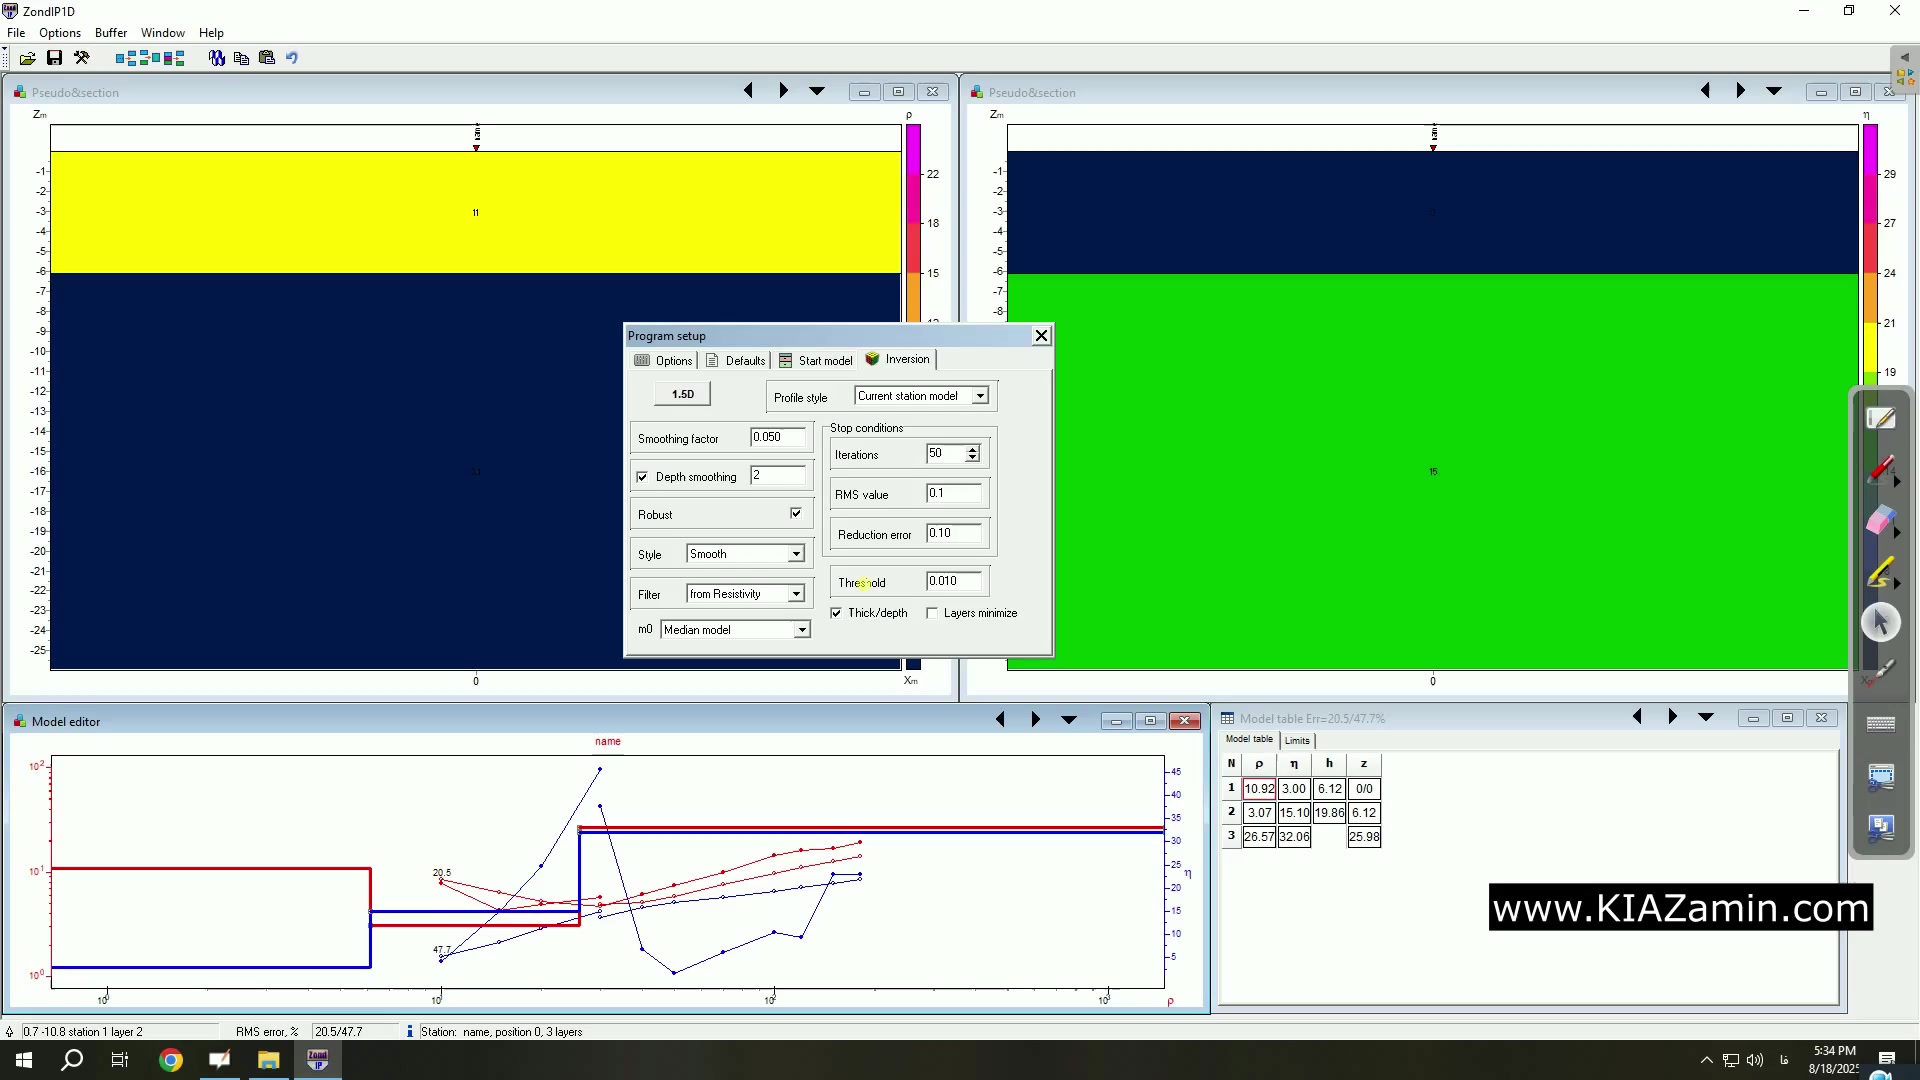The height and width of the screenshot is (1080, 1920).
Task: Open the Profile style dropdown
Action: point(980,396)
